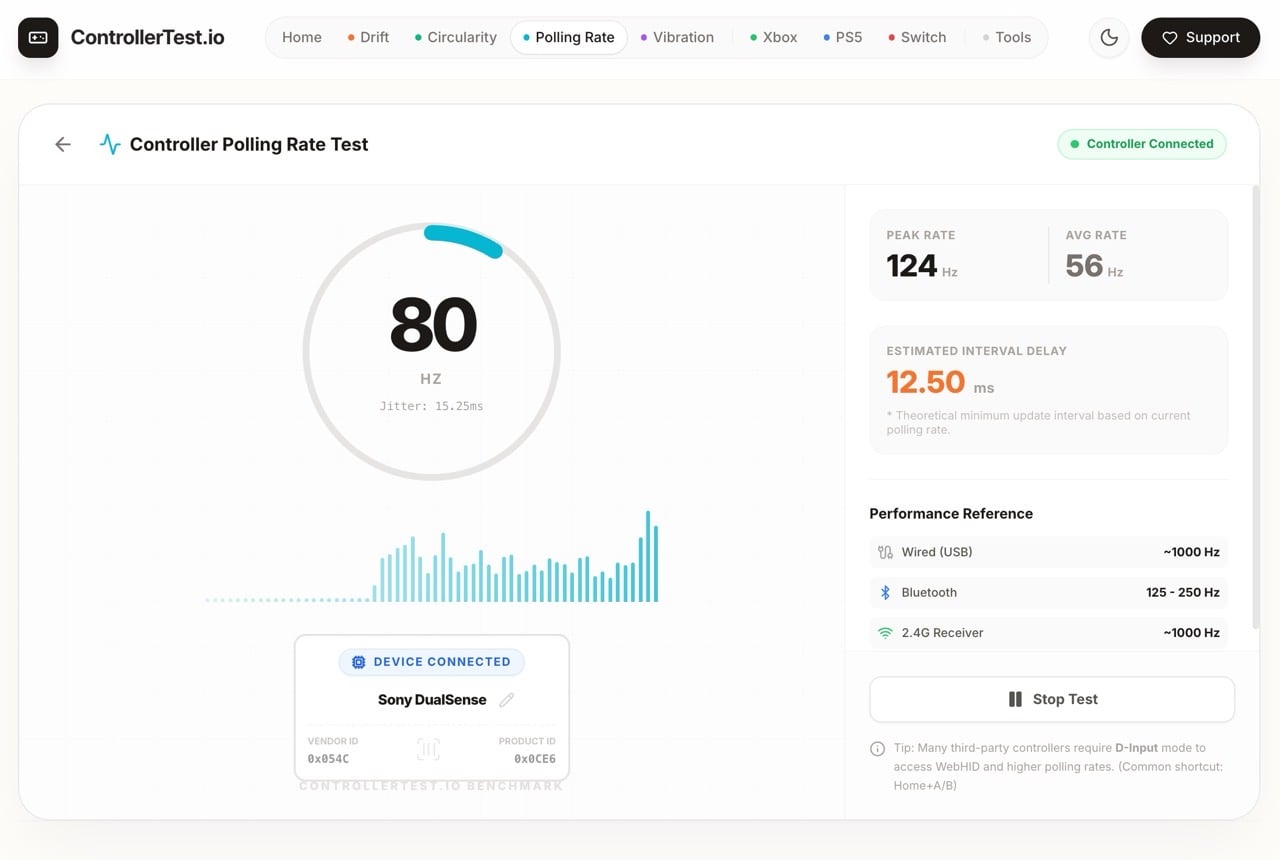Click the heart icon on the Support button
The height and width of the screenshot is (860, 1280).
click(x=1170, y=37)
